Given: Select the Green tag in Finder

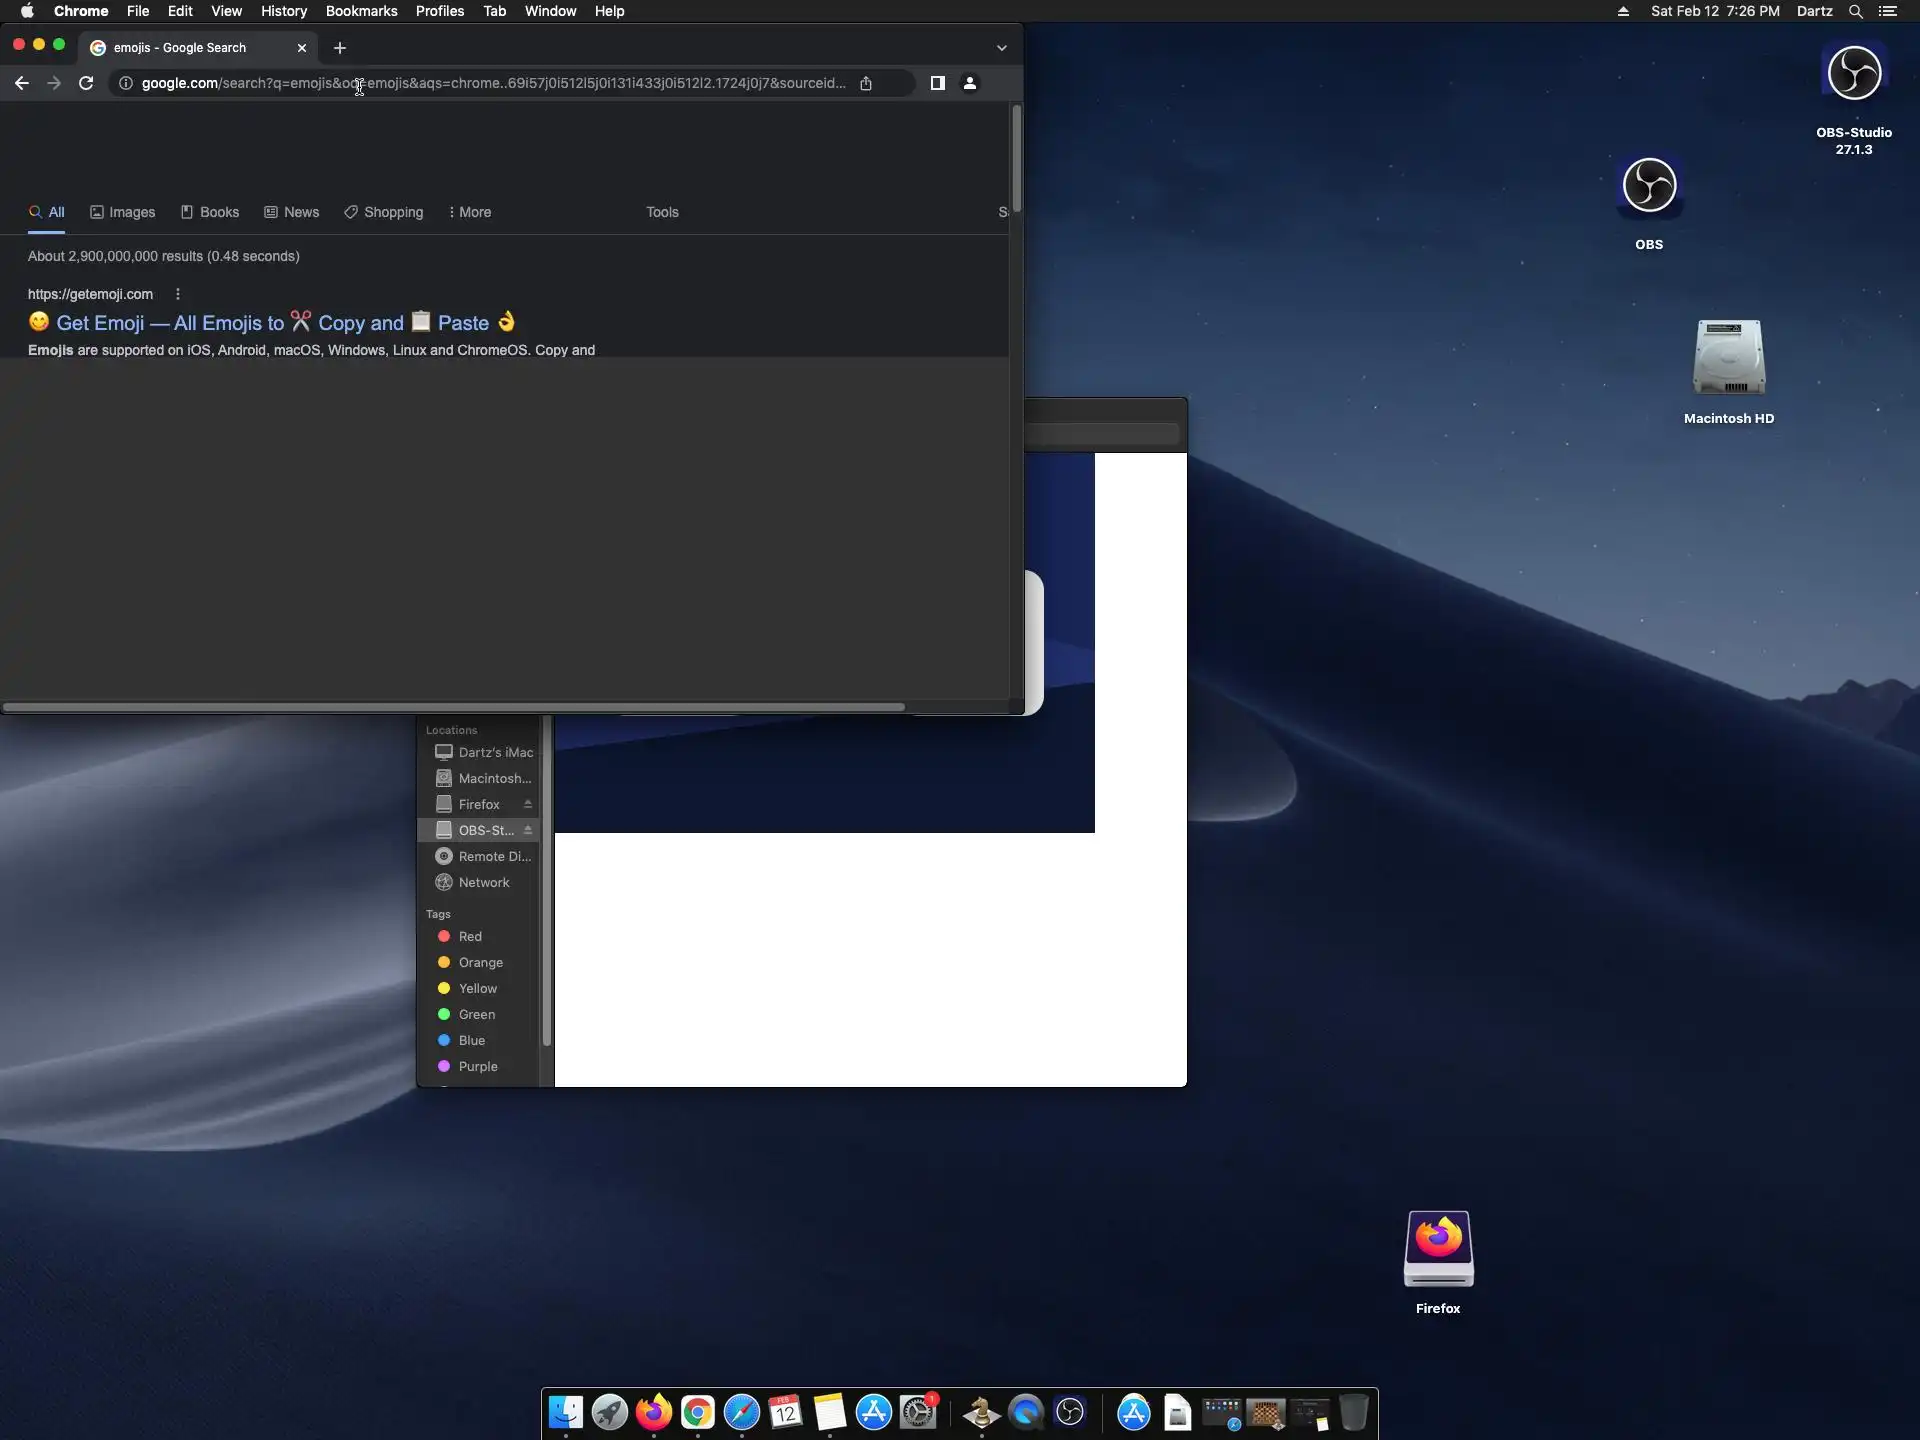Looking at the screenshot, I should (476, 1014).
